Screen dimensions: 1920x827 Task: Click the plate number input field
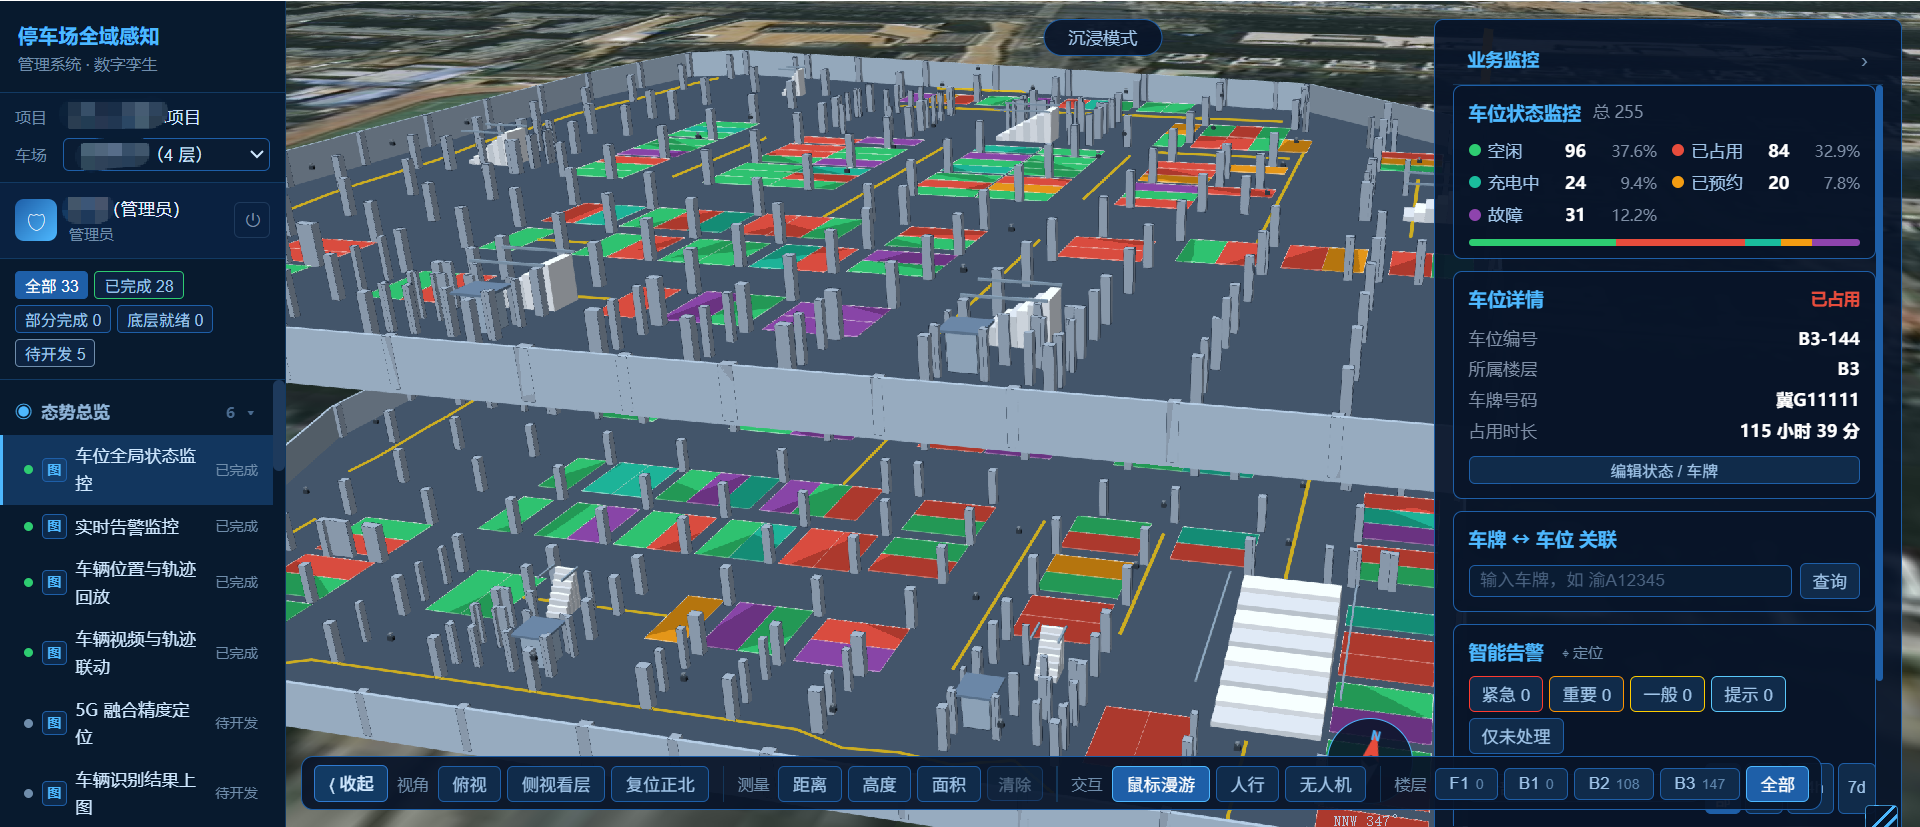tap(1630, 581)
